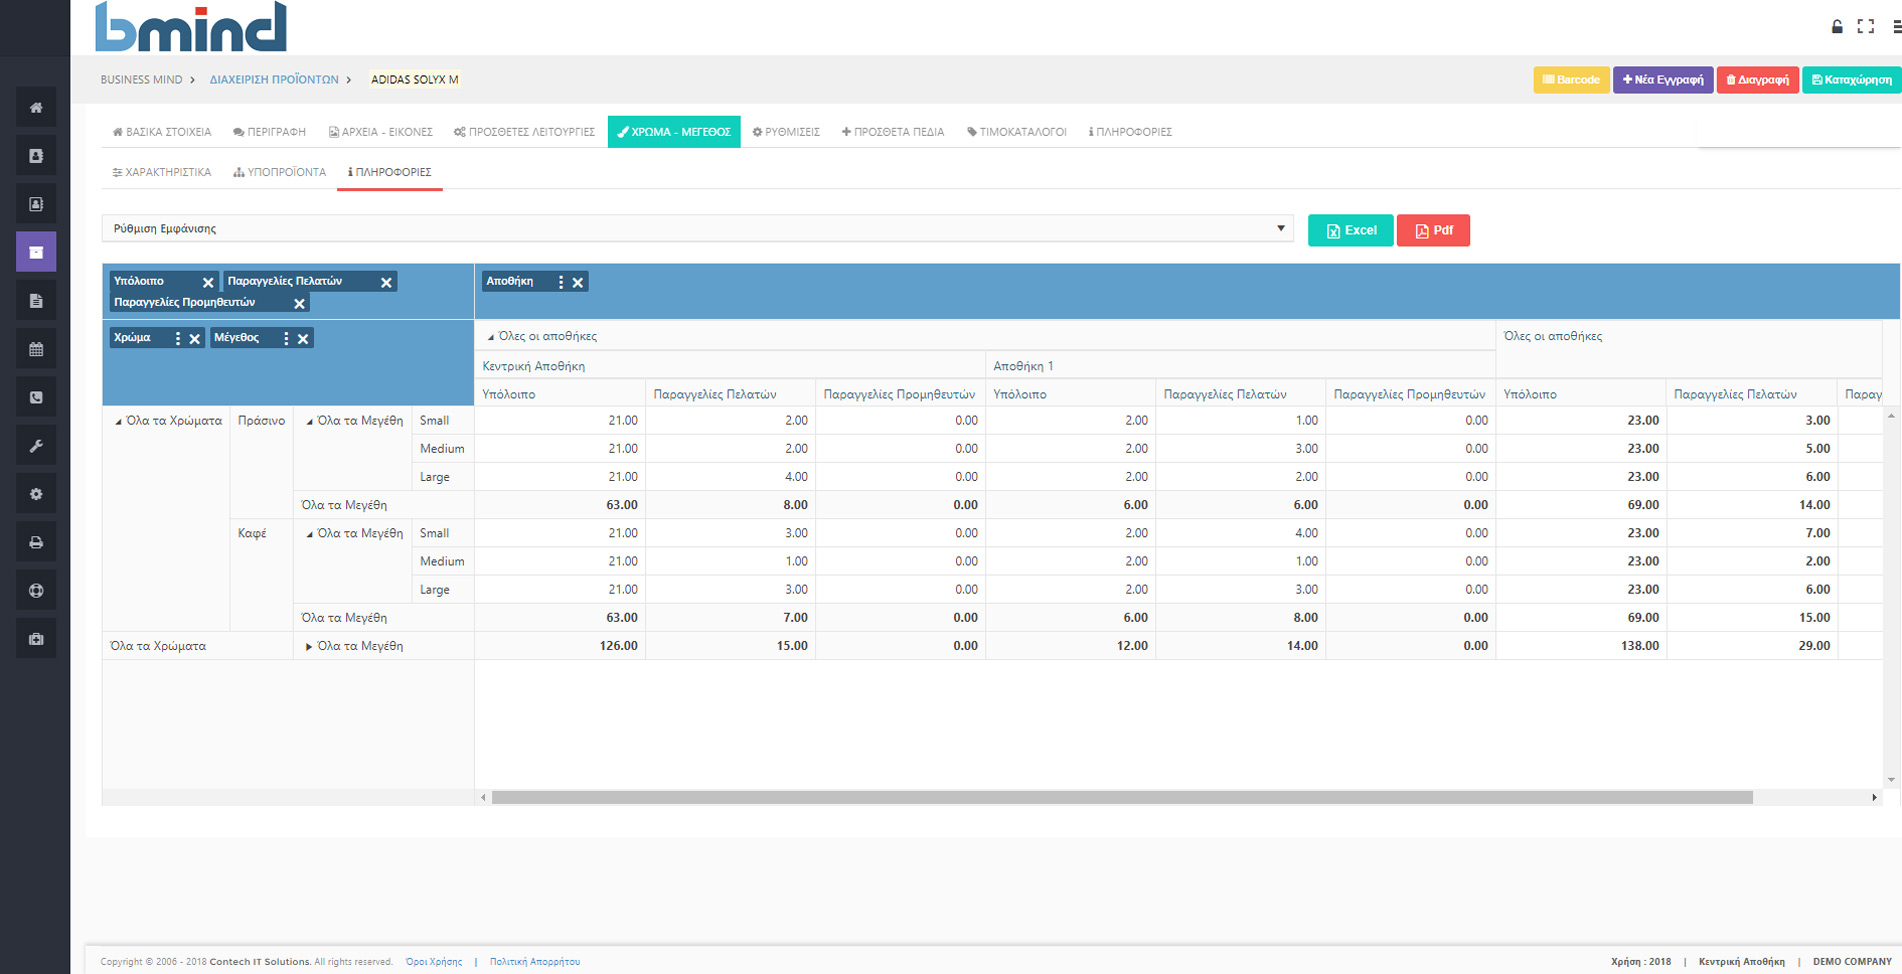The width and height of the screenshot is (1902, 974).
Task: Open the ΠΡΟΣΘΕΤΑ ΠΕΔΙΑ tab
Action: click(x=893, y=132)
